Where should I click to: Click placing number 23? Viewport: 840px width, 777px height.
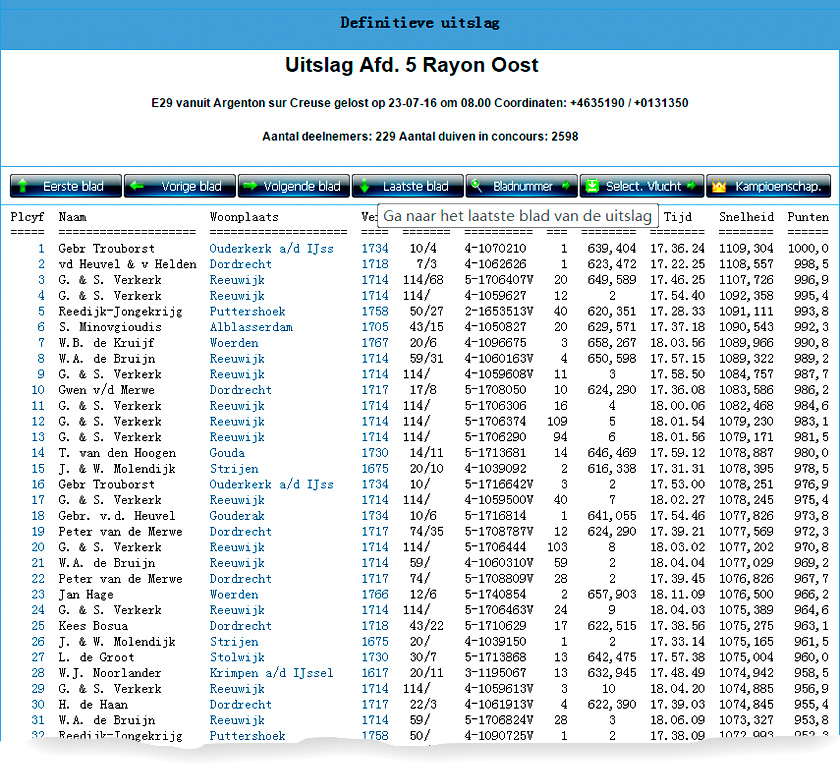click(x=38, y=595)
